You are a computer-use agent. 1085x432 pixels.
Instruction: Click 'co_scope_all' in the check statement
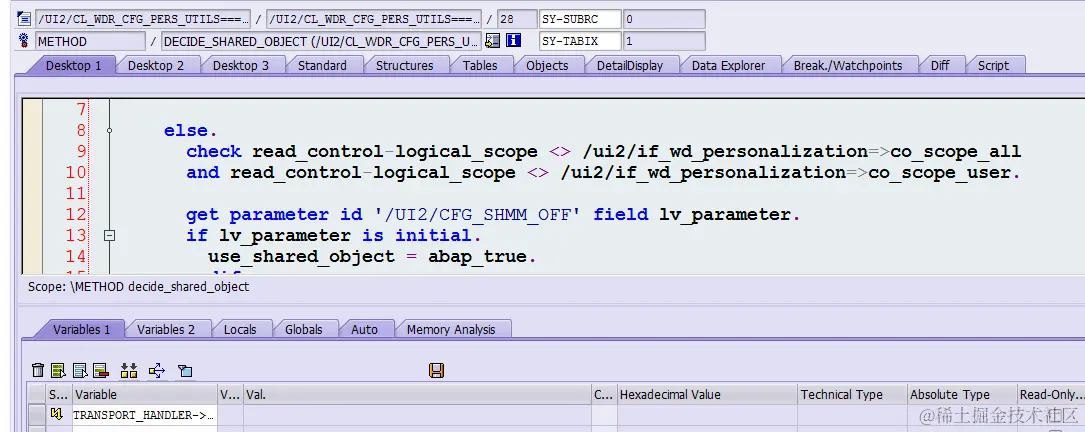pos(956,152)
